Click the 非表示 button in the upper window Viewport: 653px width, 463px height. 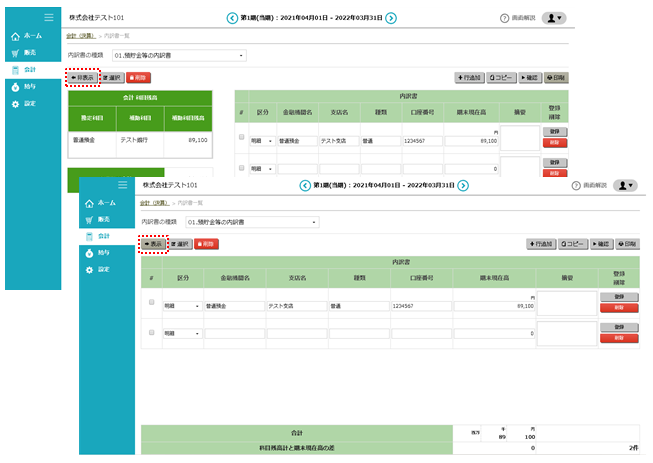[81, 76]
